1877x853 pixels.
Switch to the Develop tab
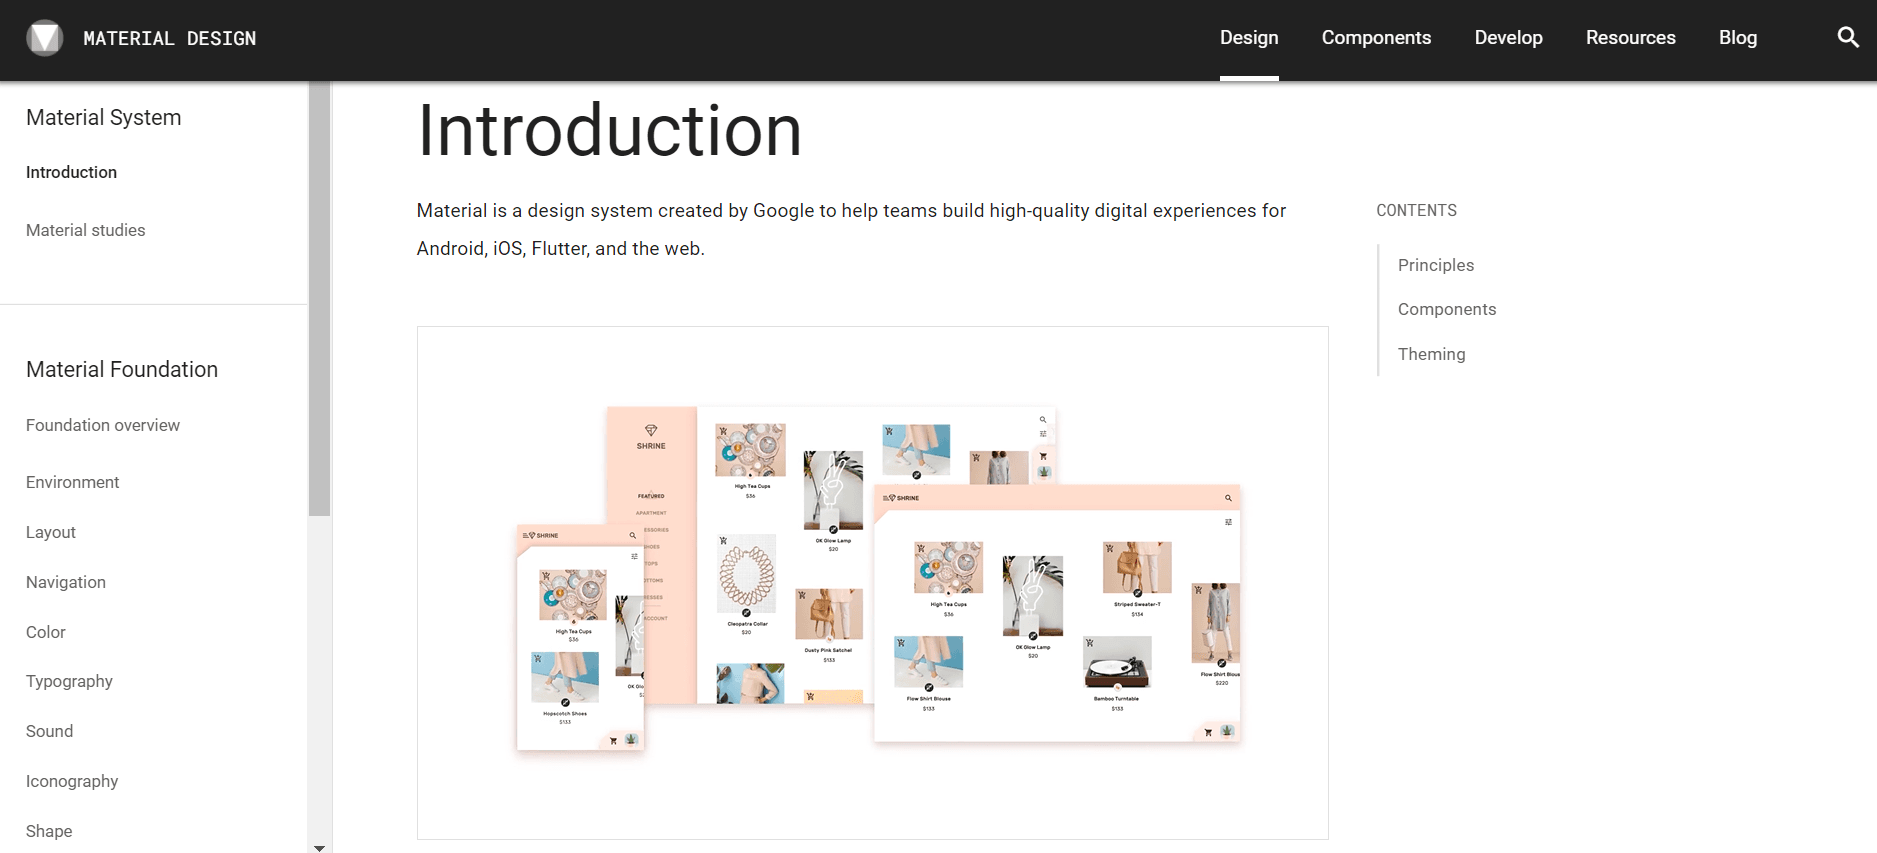(x=1508, y=38)
